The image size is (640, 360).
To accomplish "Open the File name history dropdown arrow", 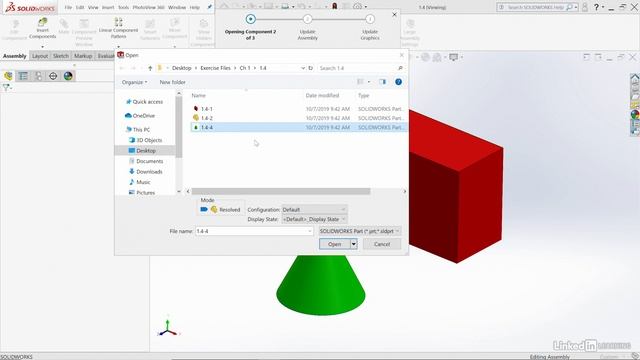I will coord(310,231).
